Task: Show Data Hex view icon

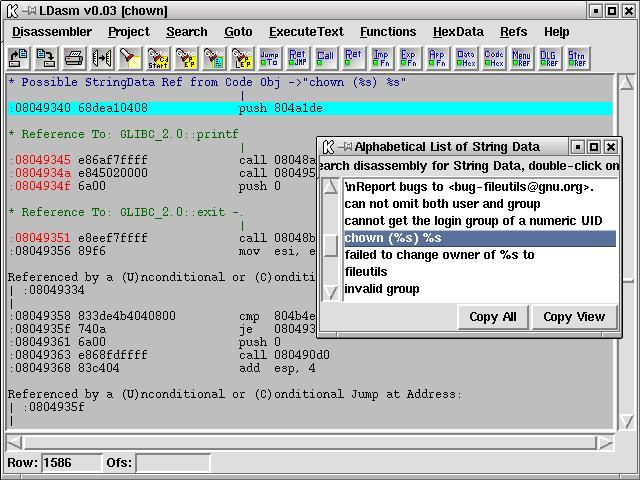Action: click(466, 58)
